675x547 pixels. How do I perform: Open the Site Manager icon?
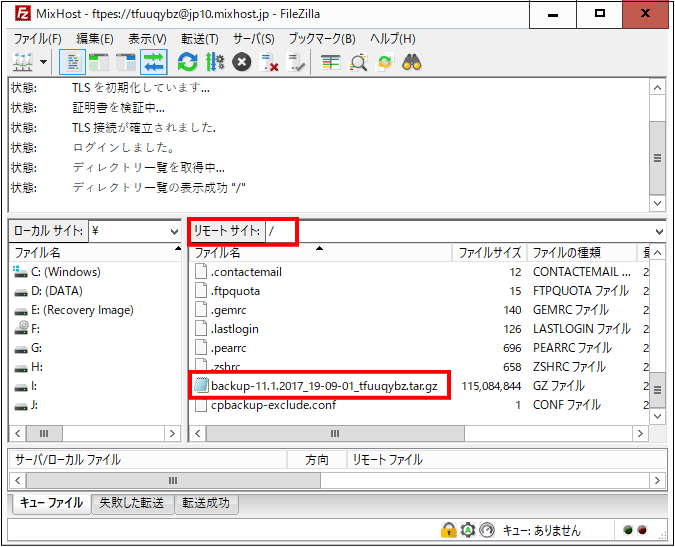(x=23, y=62)
